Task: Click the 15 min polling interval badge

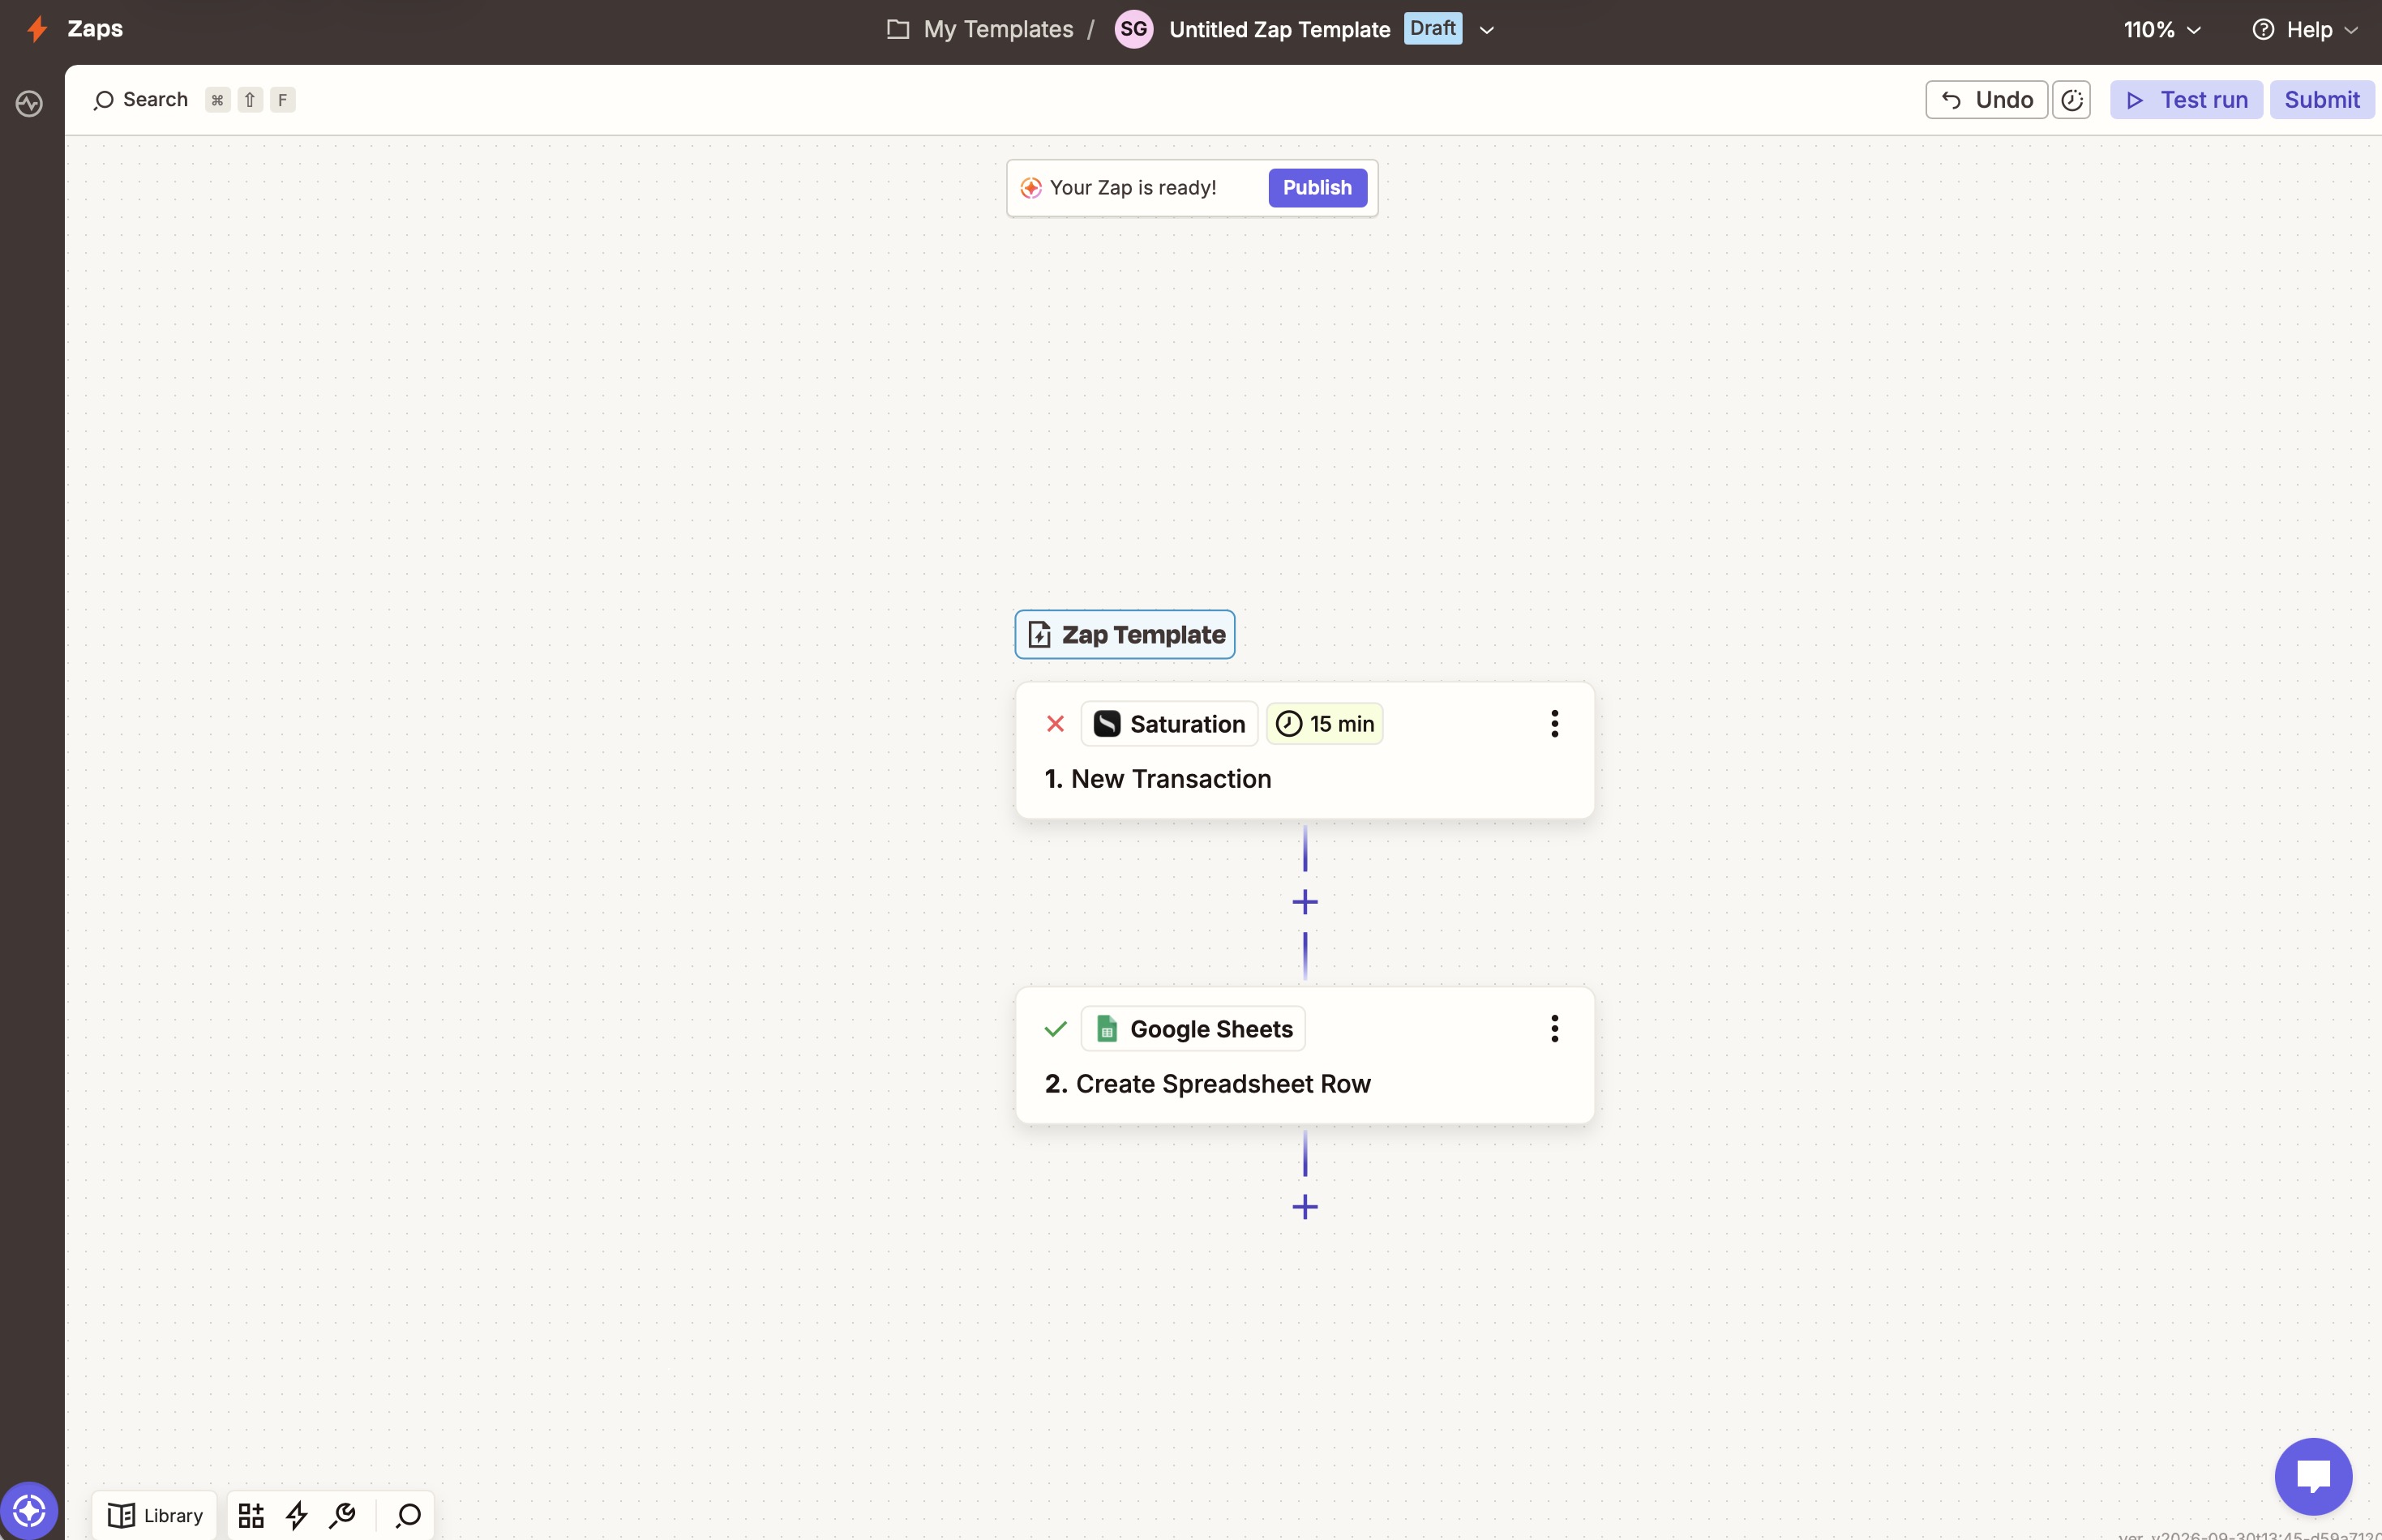Action: tap(1324, 724)
